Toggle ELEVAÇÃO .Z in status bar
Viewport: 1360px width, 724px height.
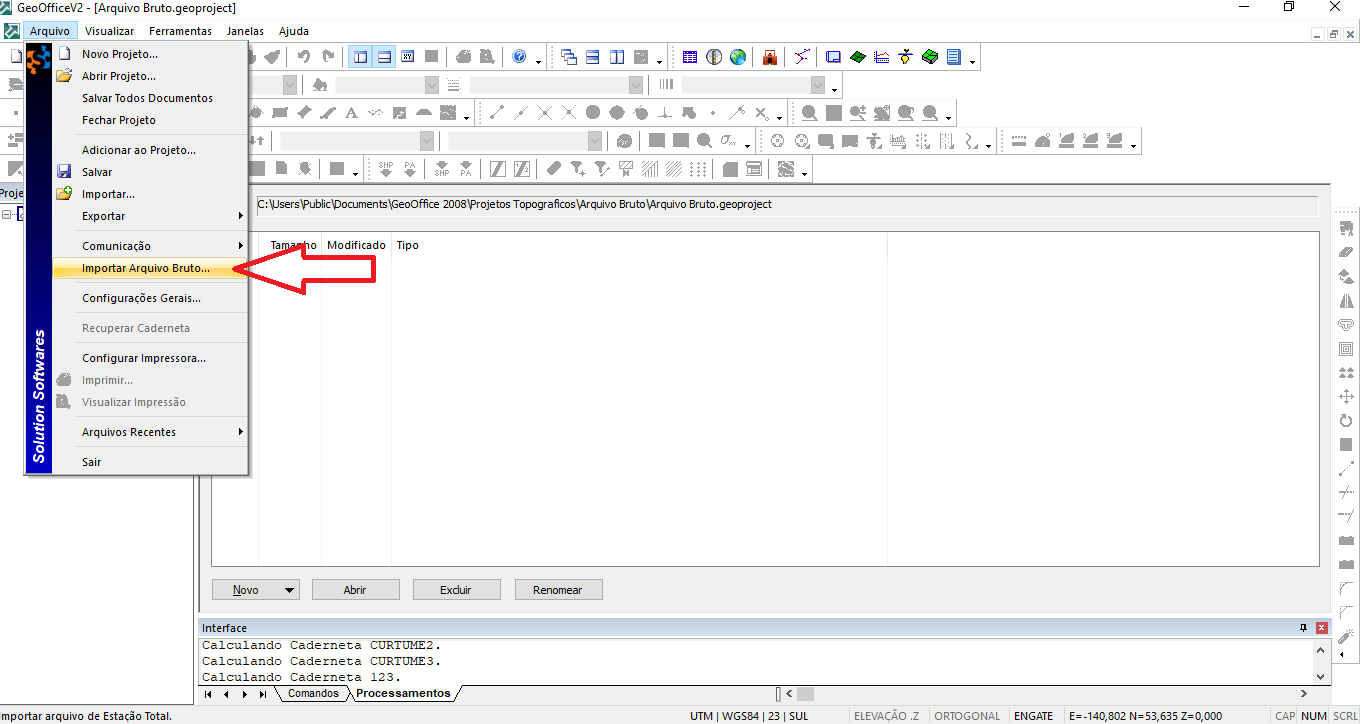tap(886, 716)
